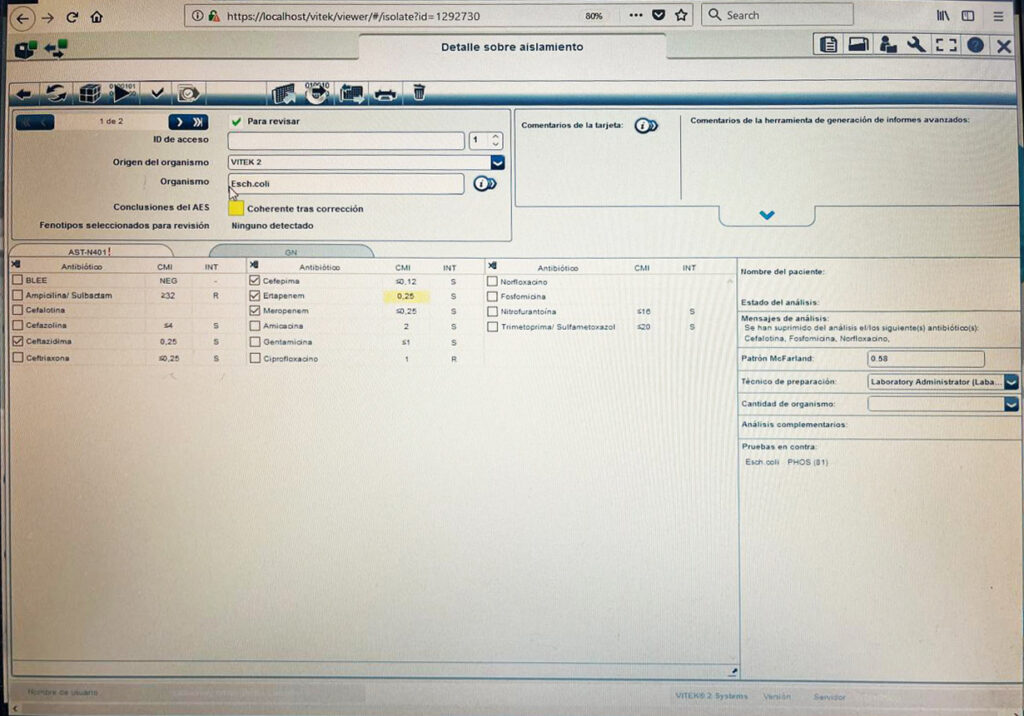Screen dimensions: 1024x716
Task: Tick the BLEE checkbox
Action: (17, 281)
